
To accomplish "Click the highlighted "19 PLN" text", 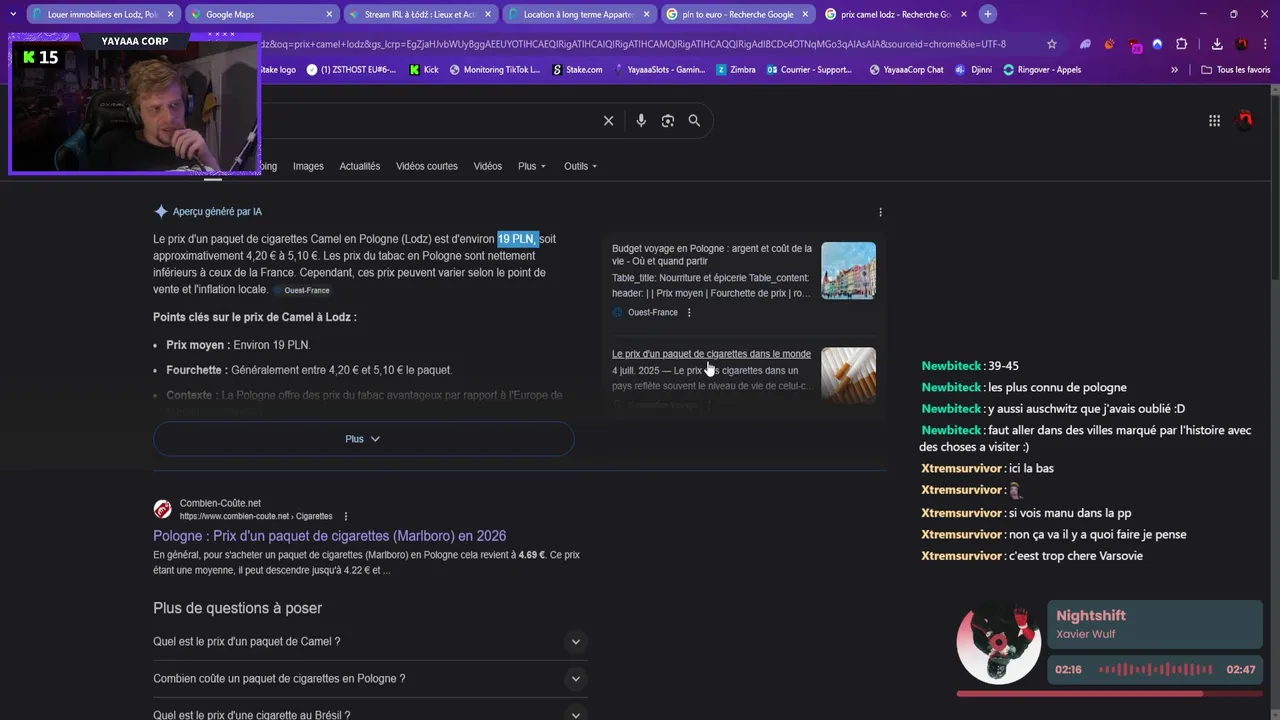I will (517, 239).
